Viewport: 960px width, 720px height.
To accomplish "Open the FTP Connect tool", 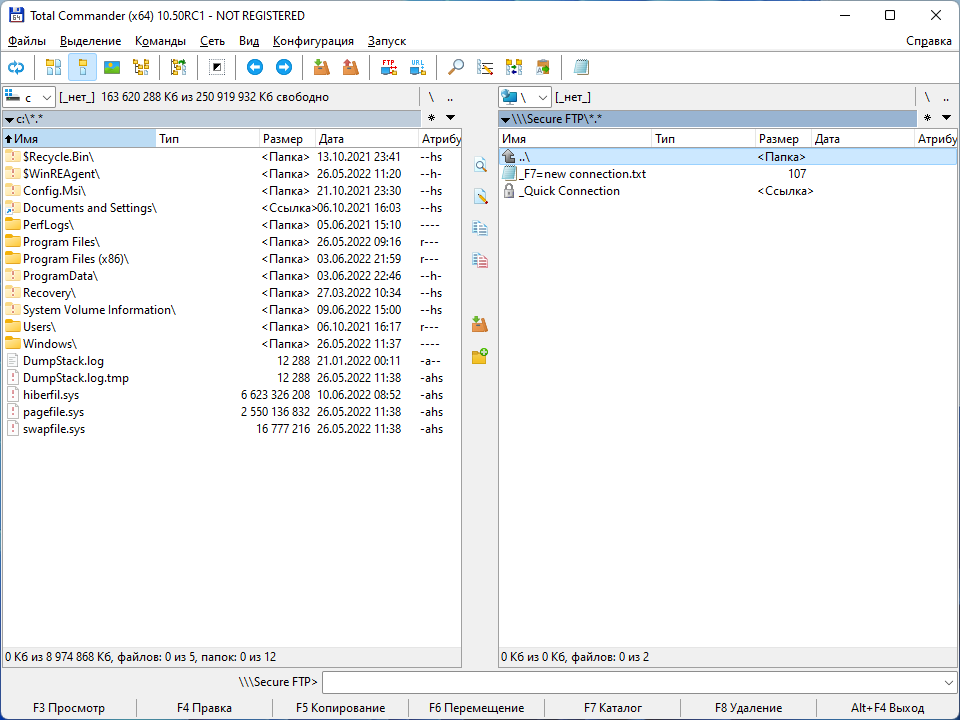I will coord(388,67).
